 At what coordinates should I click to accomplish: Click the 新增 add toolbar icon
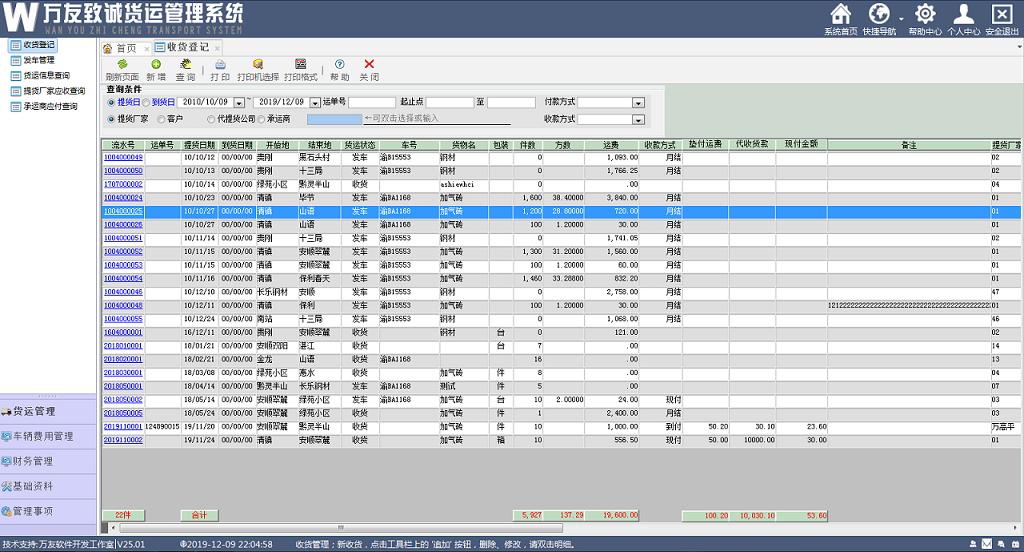(x=156, y=64)
